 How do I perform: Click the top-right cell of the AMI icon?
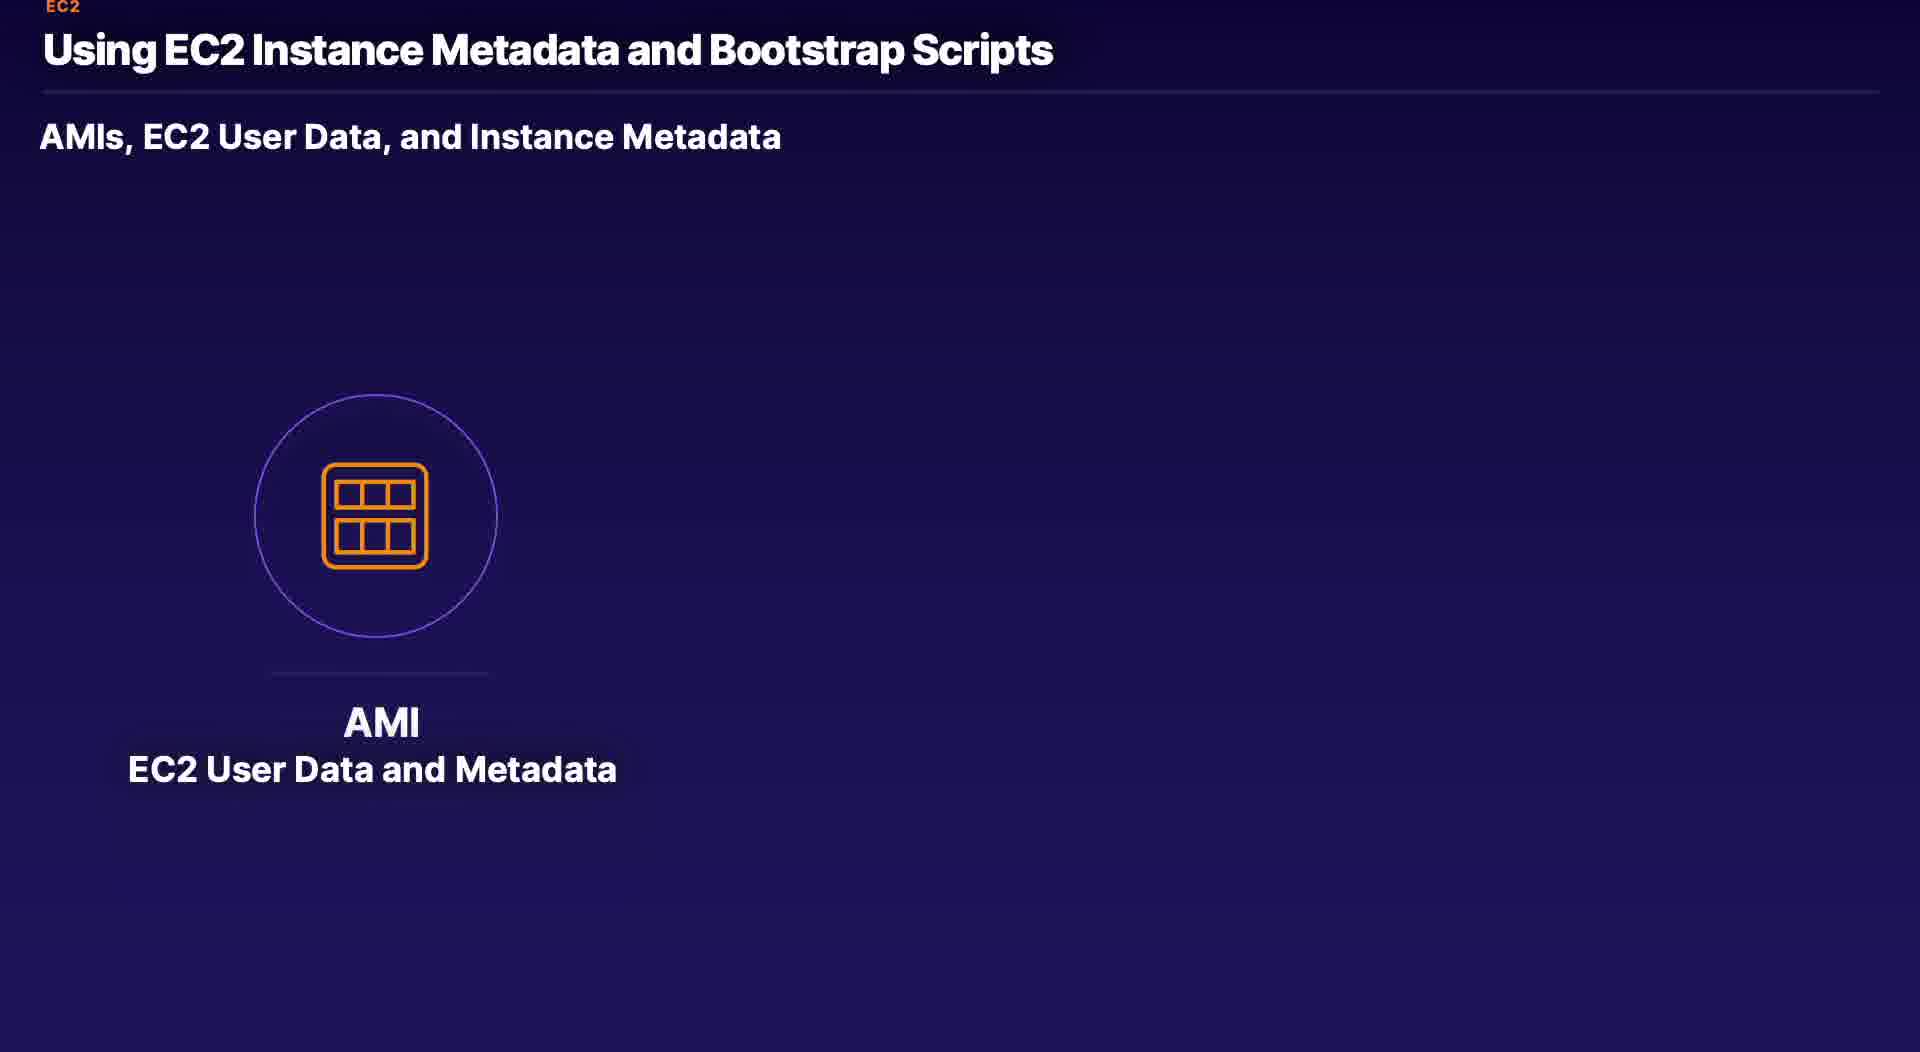click(401, 494)
